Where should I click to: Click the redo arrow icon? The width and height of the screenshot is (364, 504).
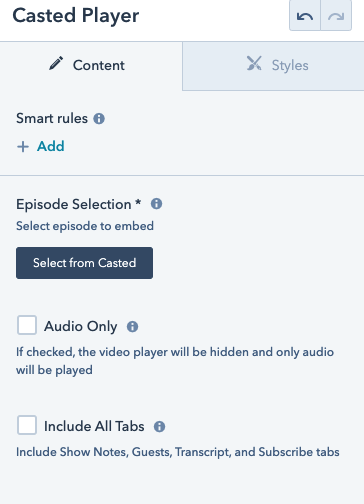pos(336,16)
